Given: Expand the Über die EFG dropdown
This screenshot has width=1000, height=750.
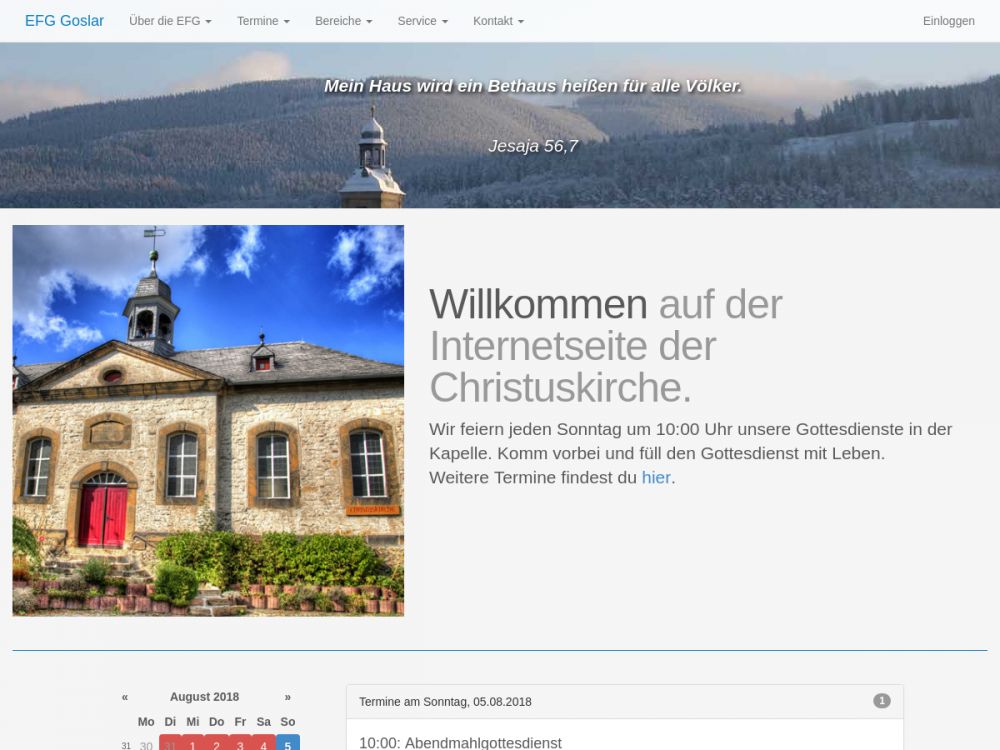Looking at the screenshot, I should 170,21.
